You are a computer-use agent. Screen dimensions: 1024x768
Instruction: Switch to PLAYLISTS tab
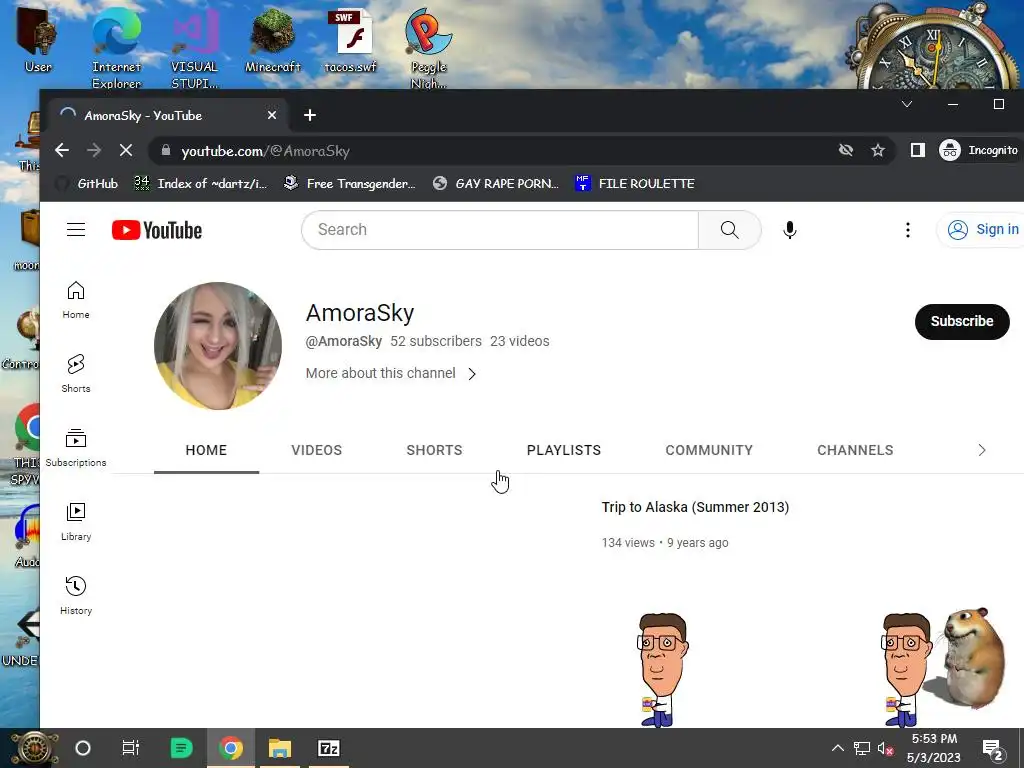point(564,450)
